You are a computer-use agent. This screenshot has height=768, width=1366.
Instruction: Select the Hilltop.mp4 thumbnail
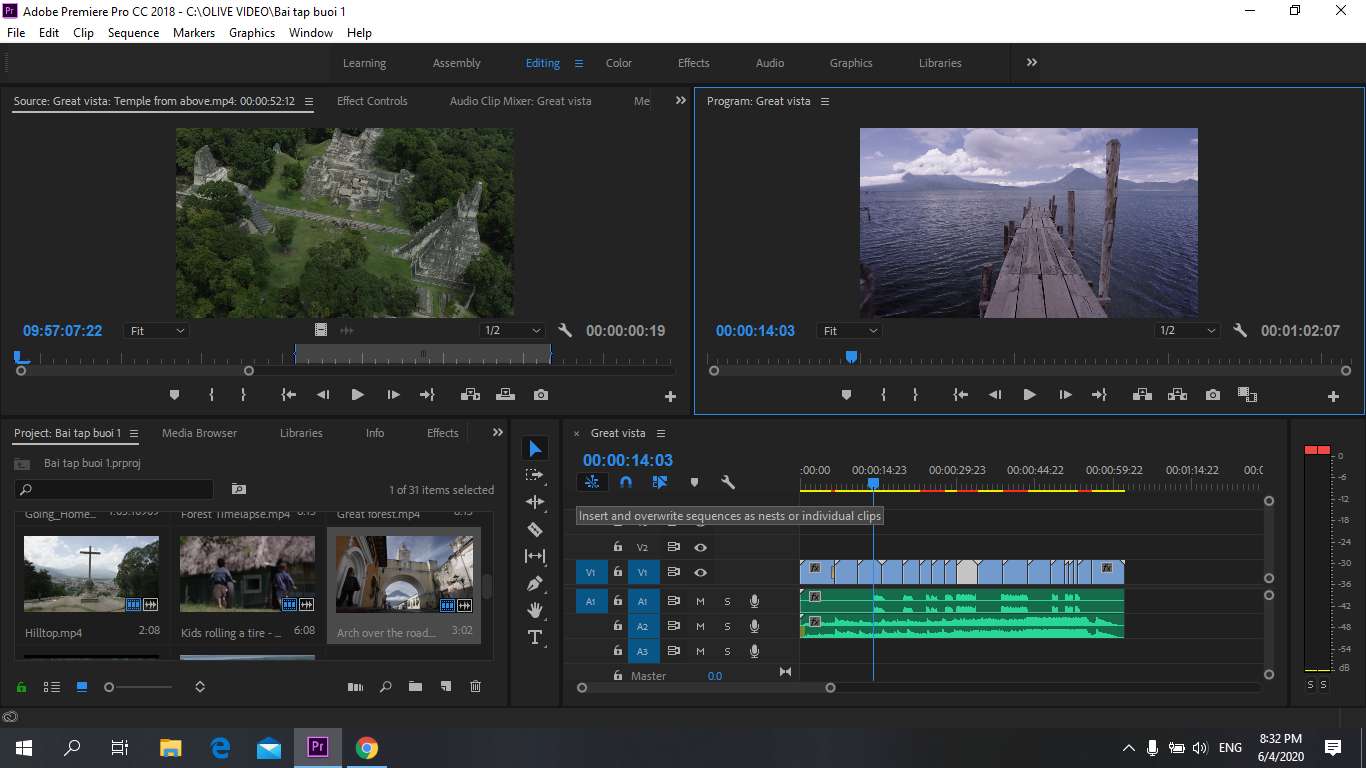(x=91, y=574)
